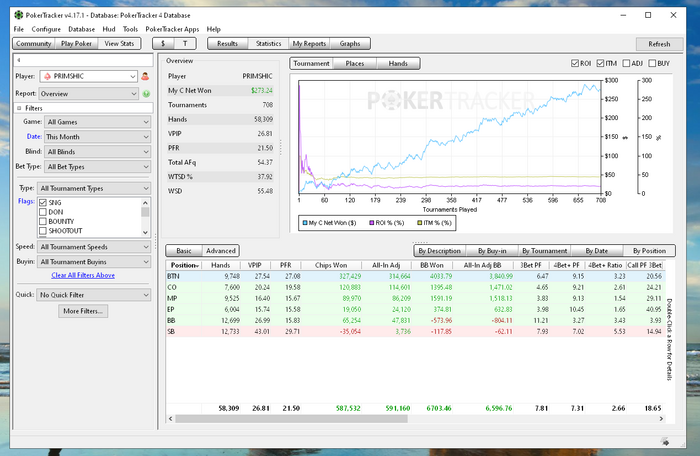Switch to the Play Poker tab
The height and width of the screenshot is (456, 700).
(x=76, y=43)
